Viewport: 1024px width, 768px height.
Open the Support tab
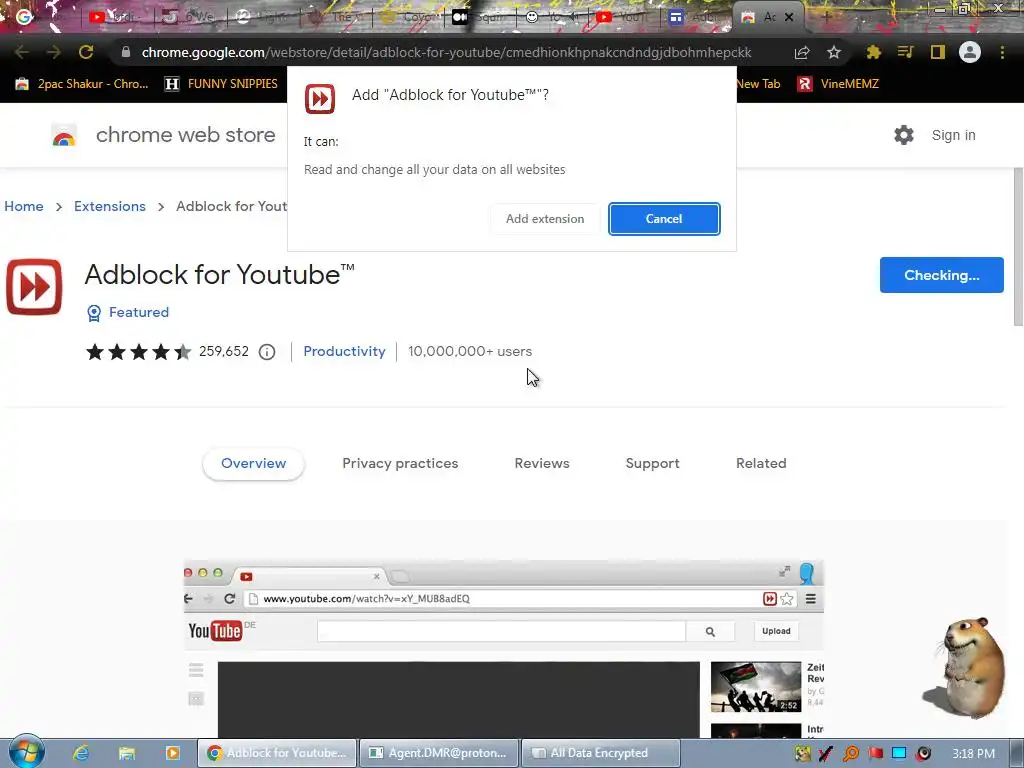tap(652, 463)
